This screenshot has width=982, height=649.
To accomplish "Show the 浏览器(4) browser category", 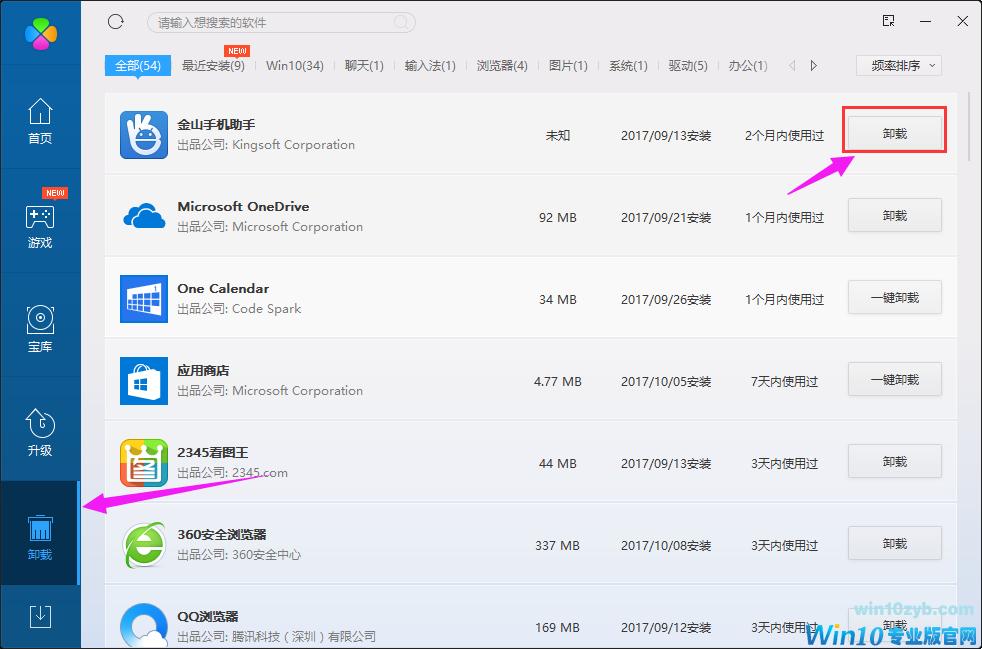I will [502, 66].
